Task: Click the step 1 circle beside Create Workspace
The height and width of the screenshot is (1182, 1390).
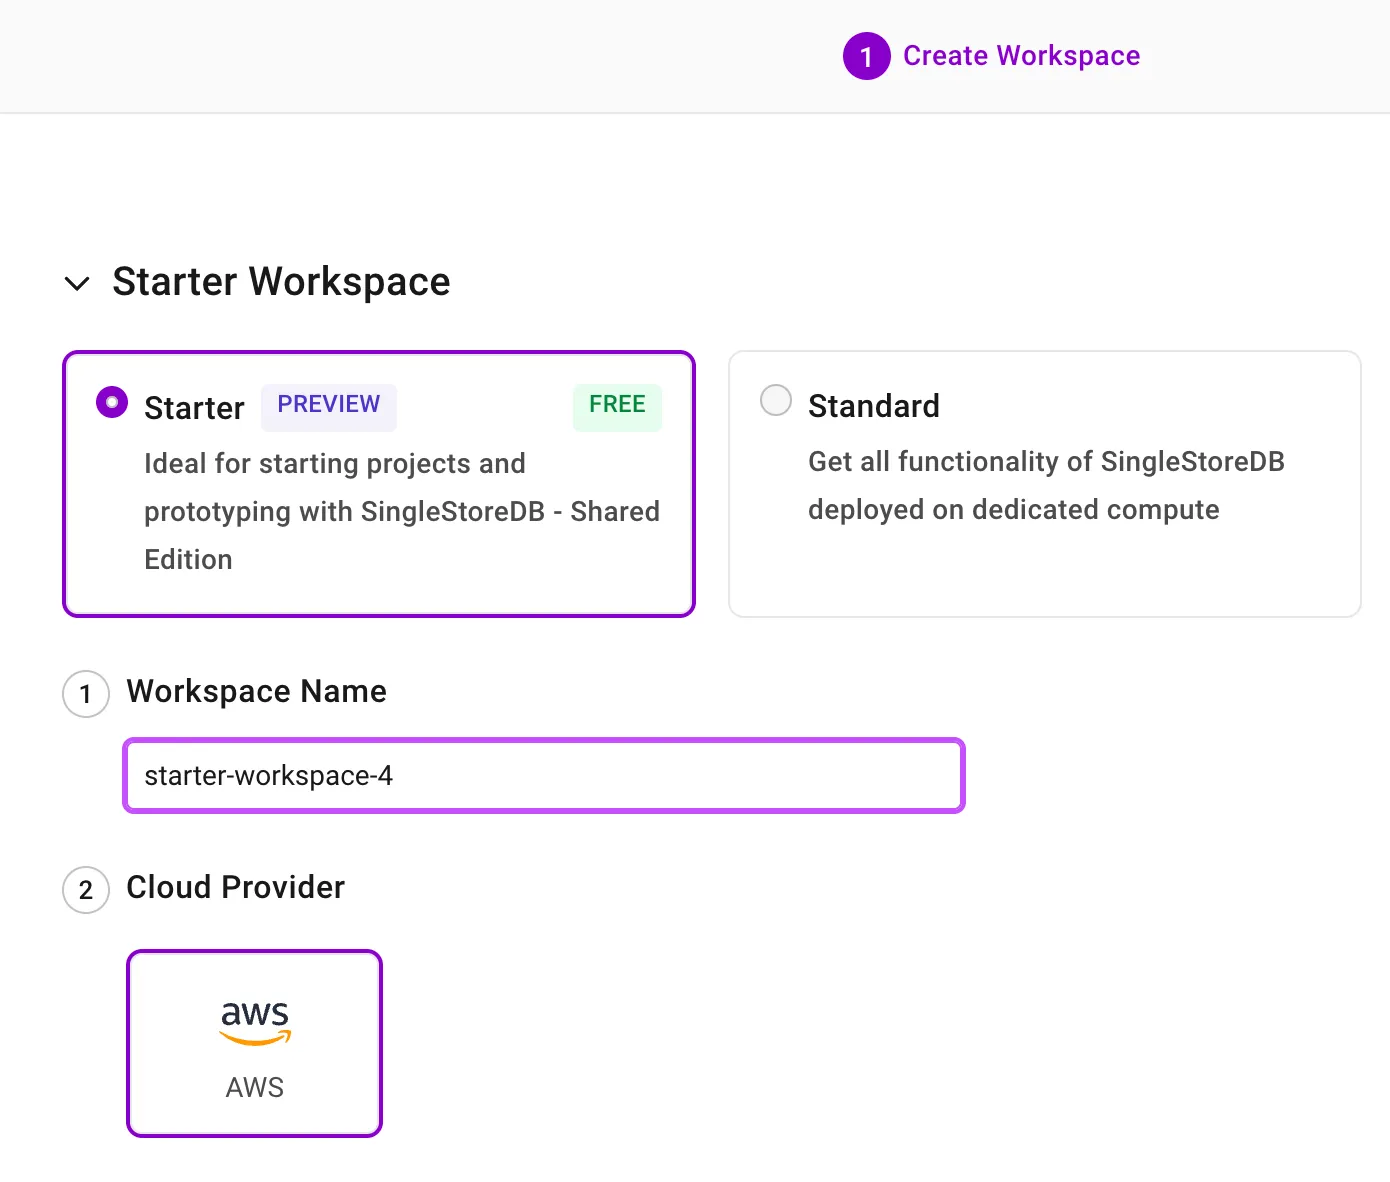Action: (866, 56)
